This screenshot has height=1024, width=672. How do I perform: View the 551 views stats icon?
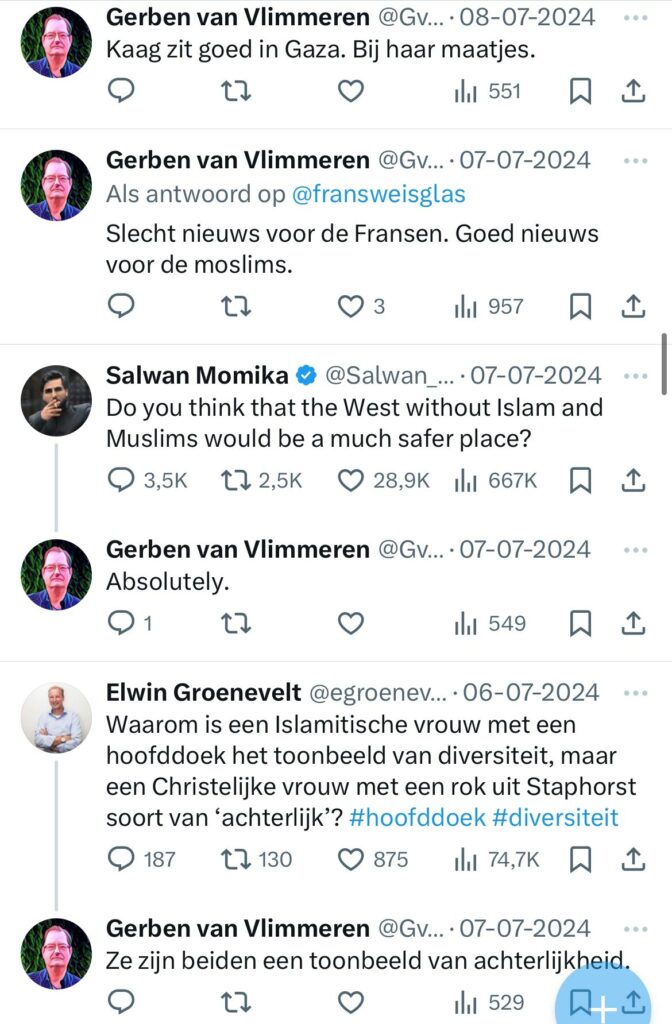[466, 91]
